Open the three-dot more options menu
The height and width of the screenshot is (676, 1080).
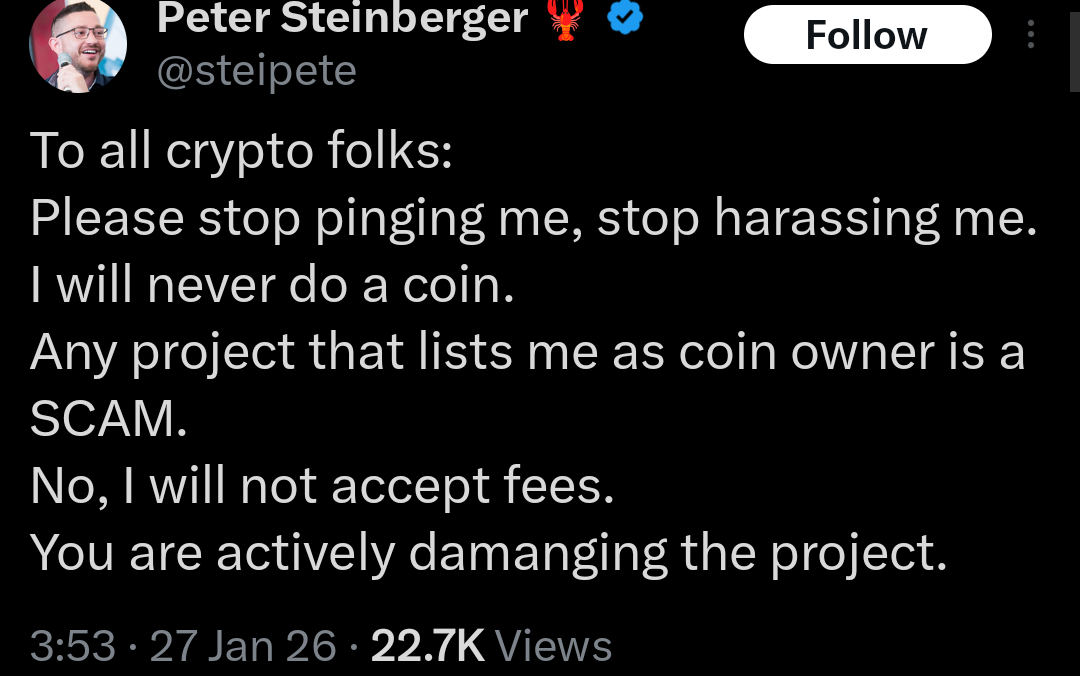(1031, 36)
